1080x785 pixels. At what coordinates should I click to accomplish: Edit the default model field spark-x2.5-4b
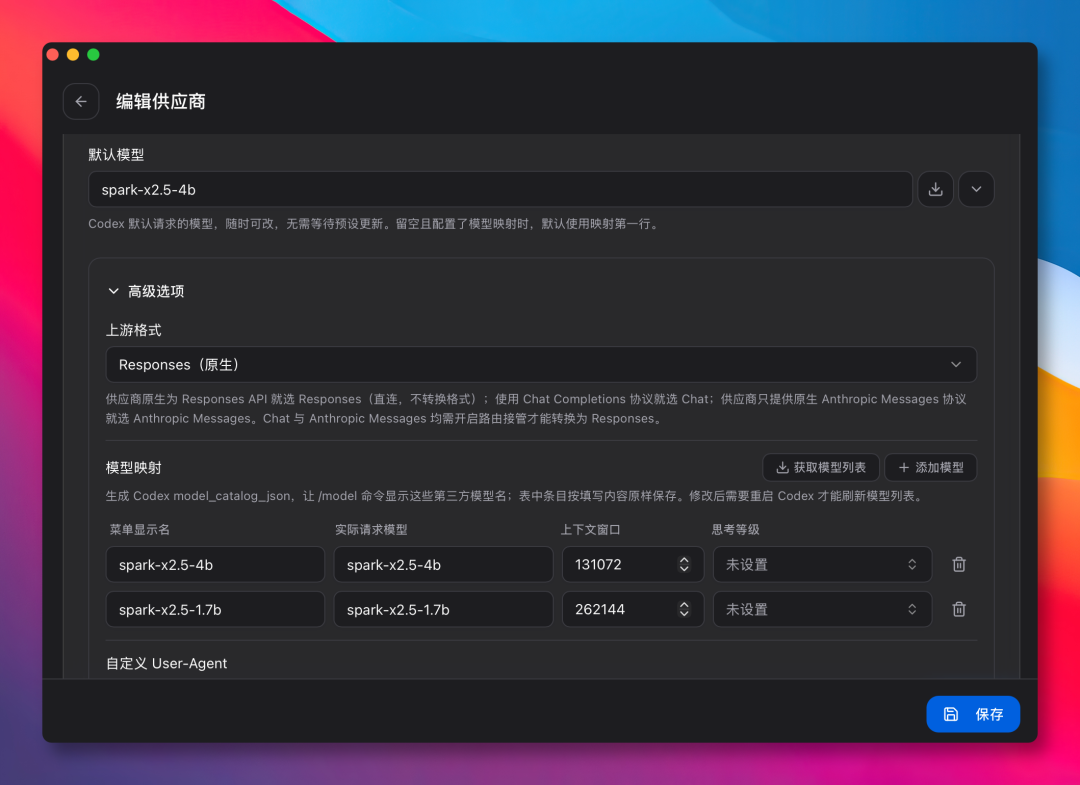pyautogui.click(x=500, y=189)
